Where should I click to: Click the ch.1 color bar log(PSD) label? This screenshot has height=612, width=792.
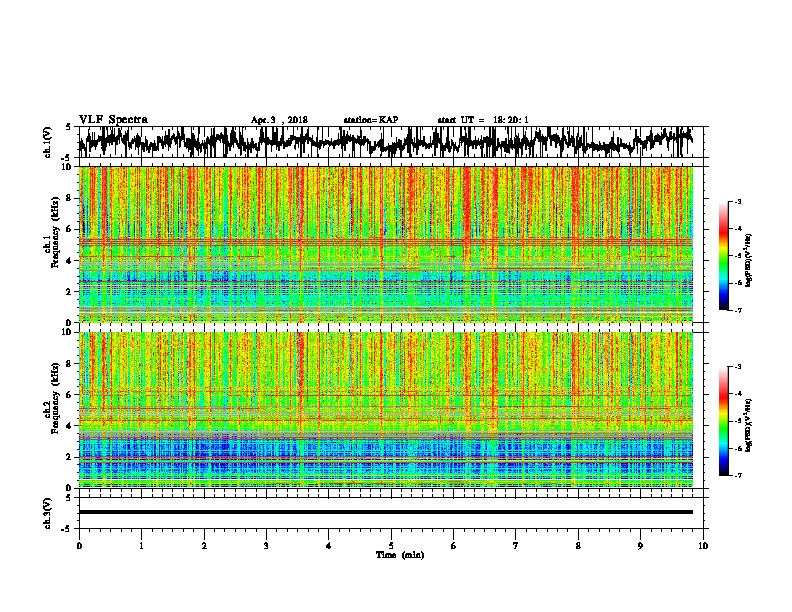point(749,261)
